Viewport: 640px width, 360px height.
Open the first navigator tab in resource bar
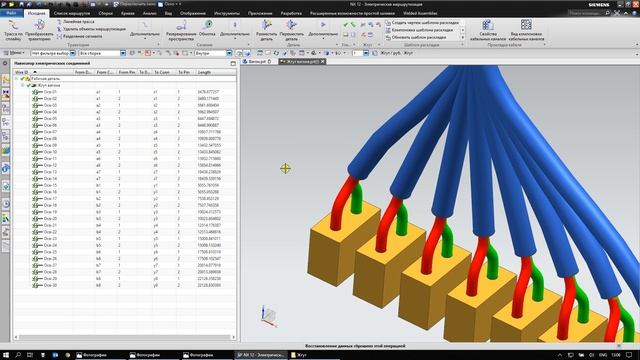click(x=5, y=80)
